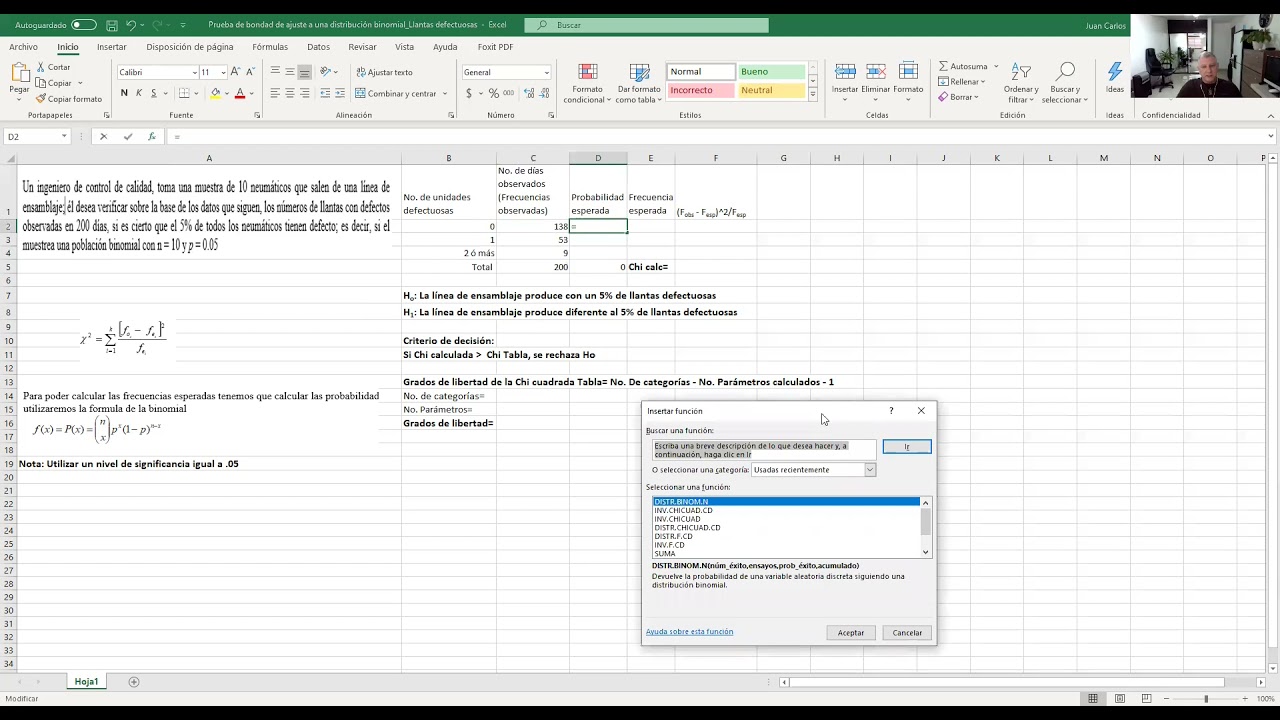This screenshot has width=1280, height=720.
Task: Click Cancelar in Insertar función dialog
Action: pos(907,632)
